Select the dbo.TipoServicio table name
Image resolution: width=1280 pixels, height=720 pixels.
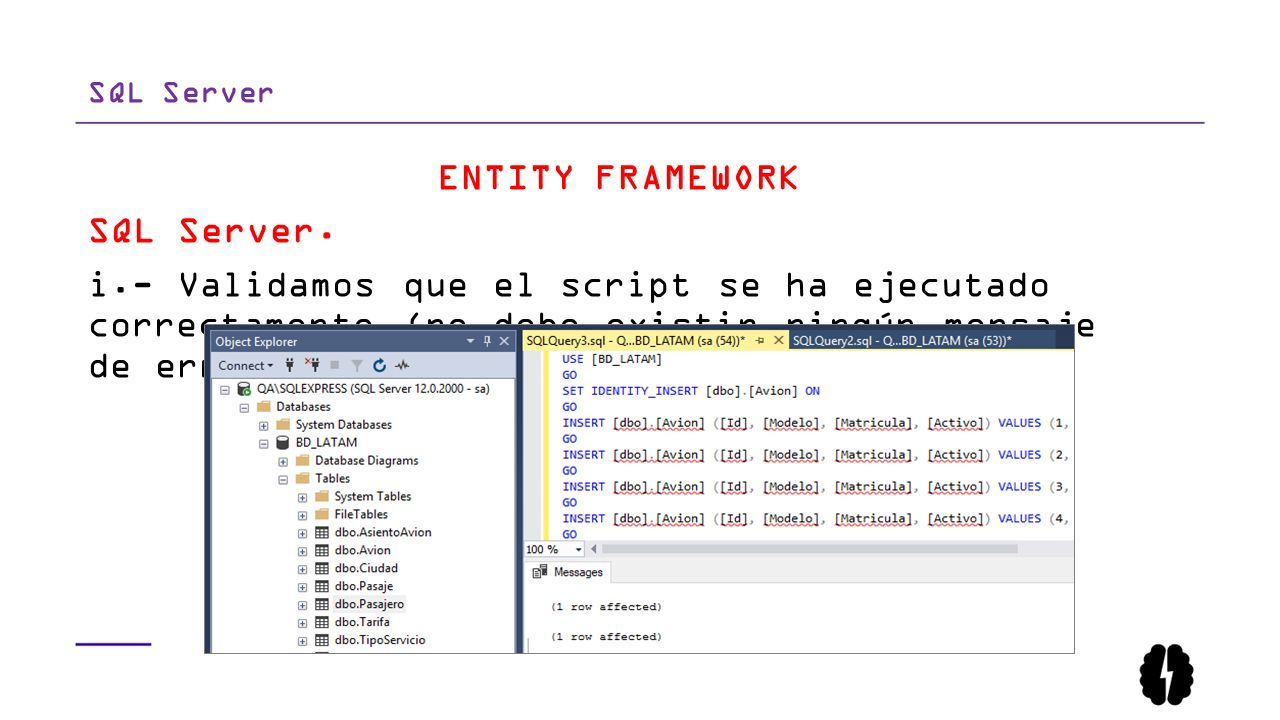(380, 640)
